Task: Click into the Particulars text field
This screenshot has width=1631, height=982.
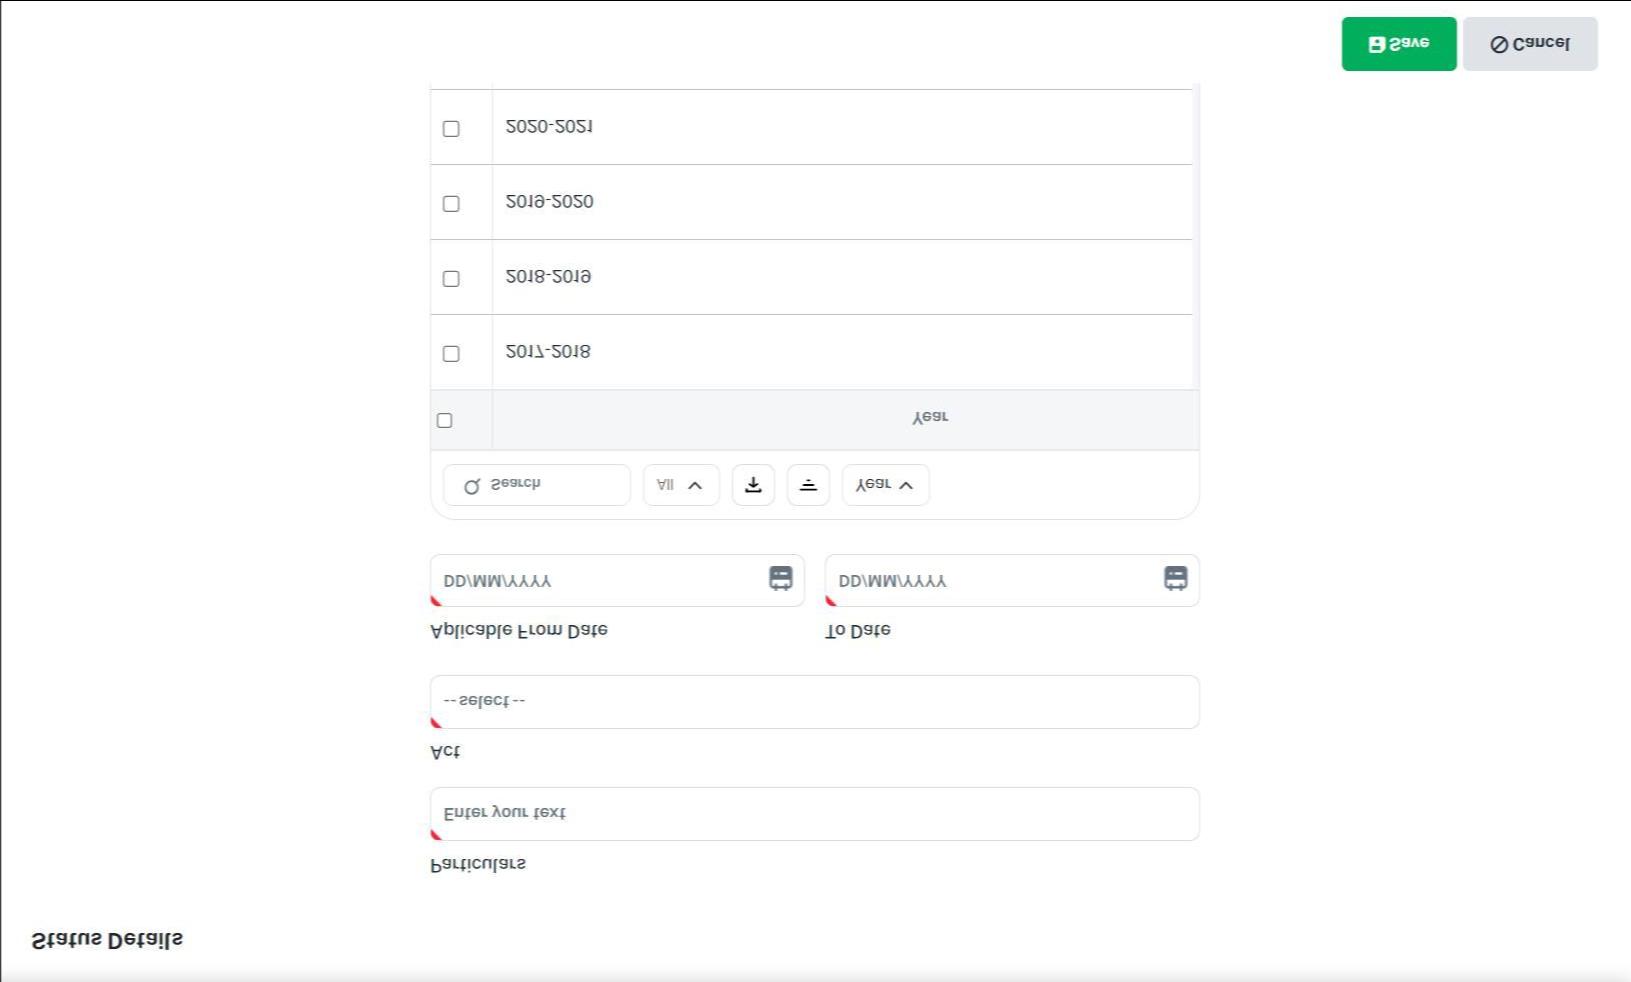Action: (x=815, y=814)
